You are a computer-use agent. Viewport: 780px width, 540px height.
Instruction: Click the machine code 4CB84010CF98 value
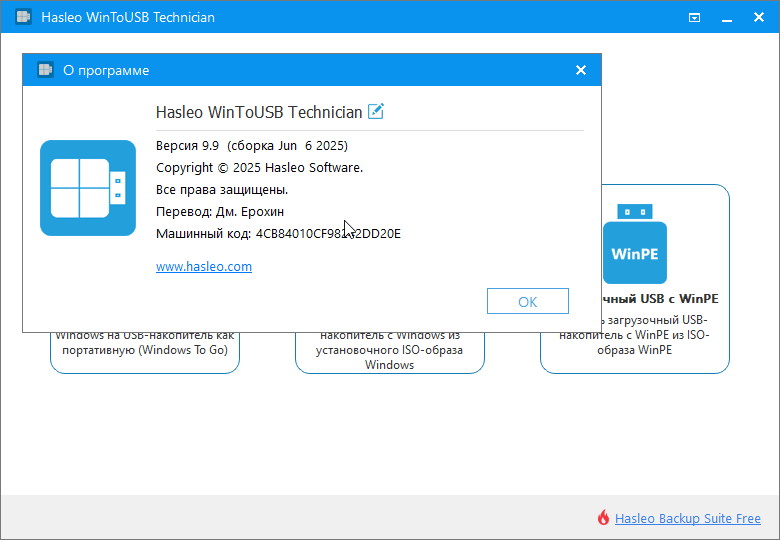[328, 234]
